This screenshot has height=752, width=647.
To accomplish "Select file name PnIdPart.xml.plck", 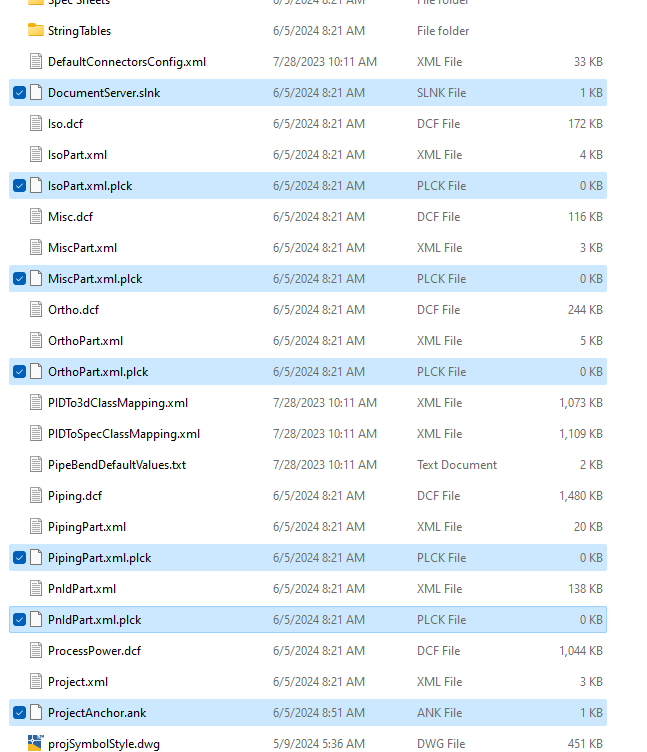I will pyautogui.click(x=94, y=620).
